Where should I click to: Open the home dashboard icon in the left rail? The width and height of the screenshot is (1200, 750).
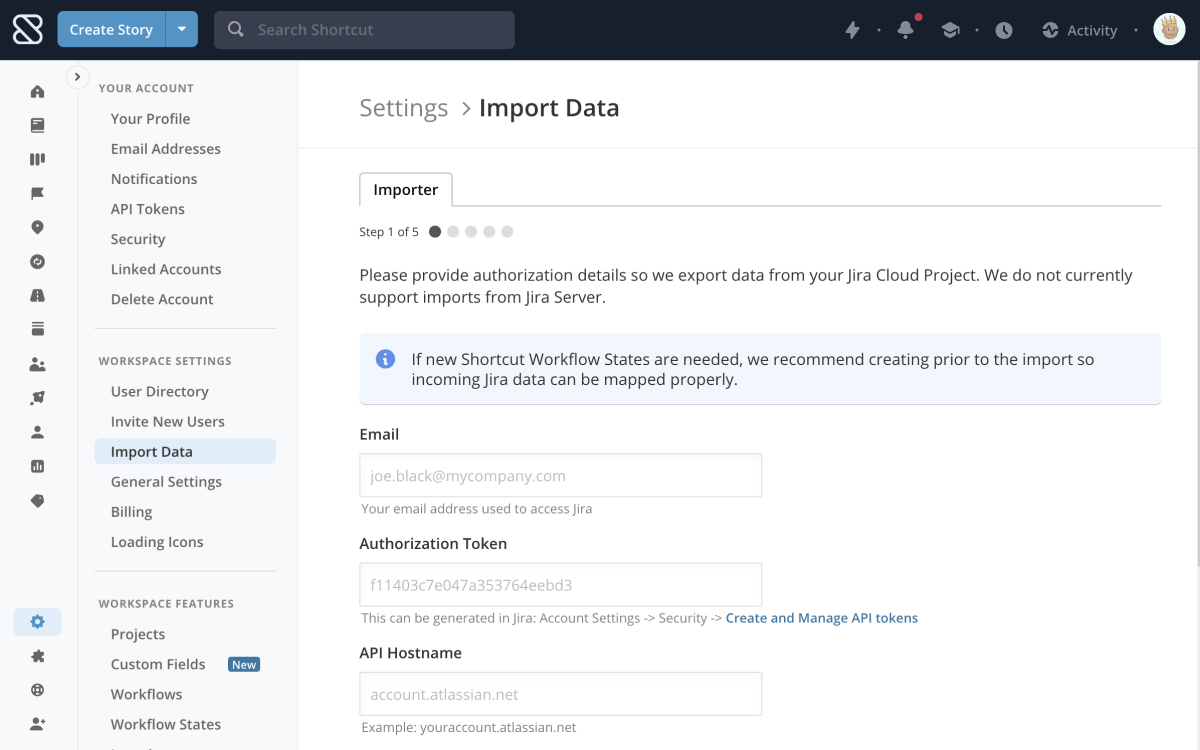pos(38,92)
